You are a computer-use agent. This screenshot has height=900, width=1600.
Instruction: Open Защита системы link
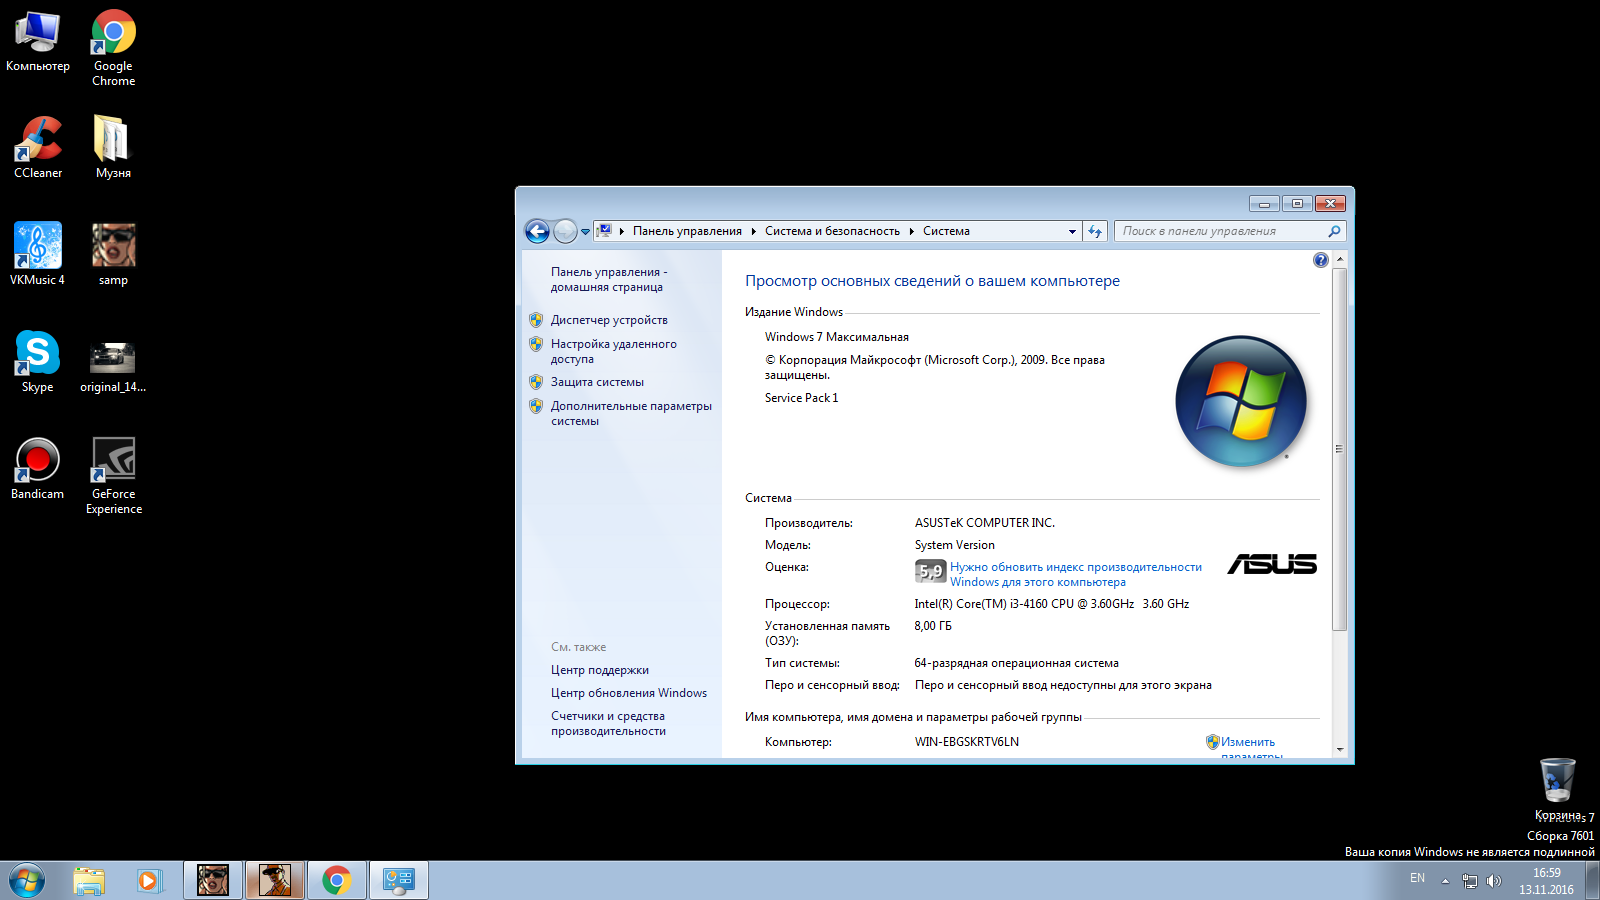pos(597,382)
